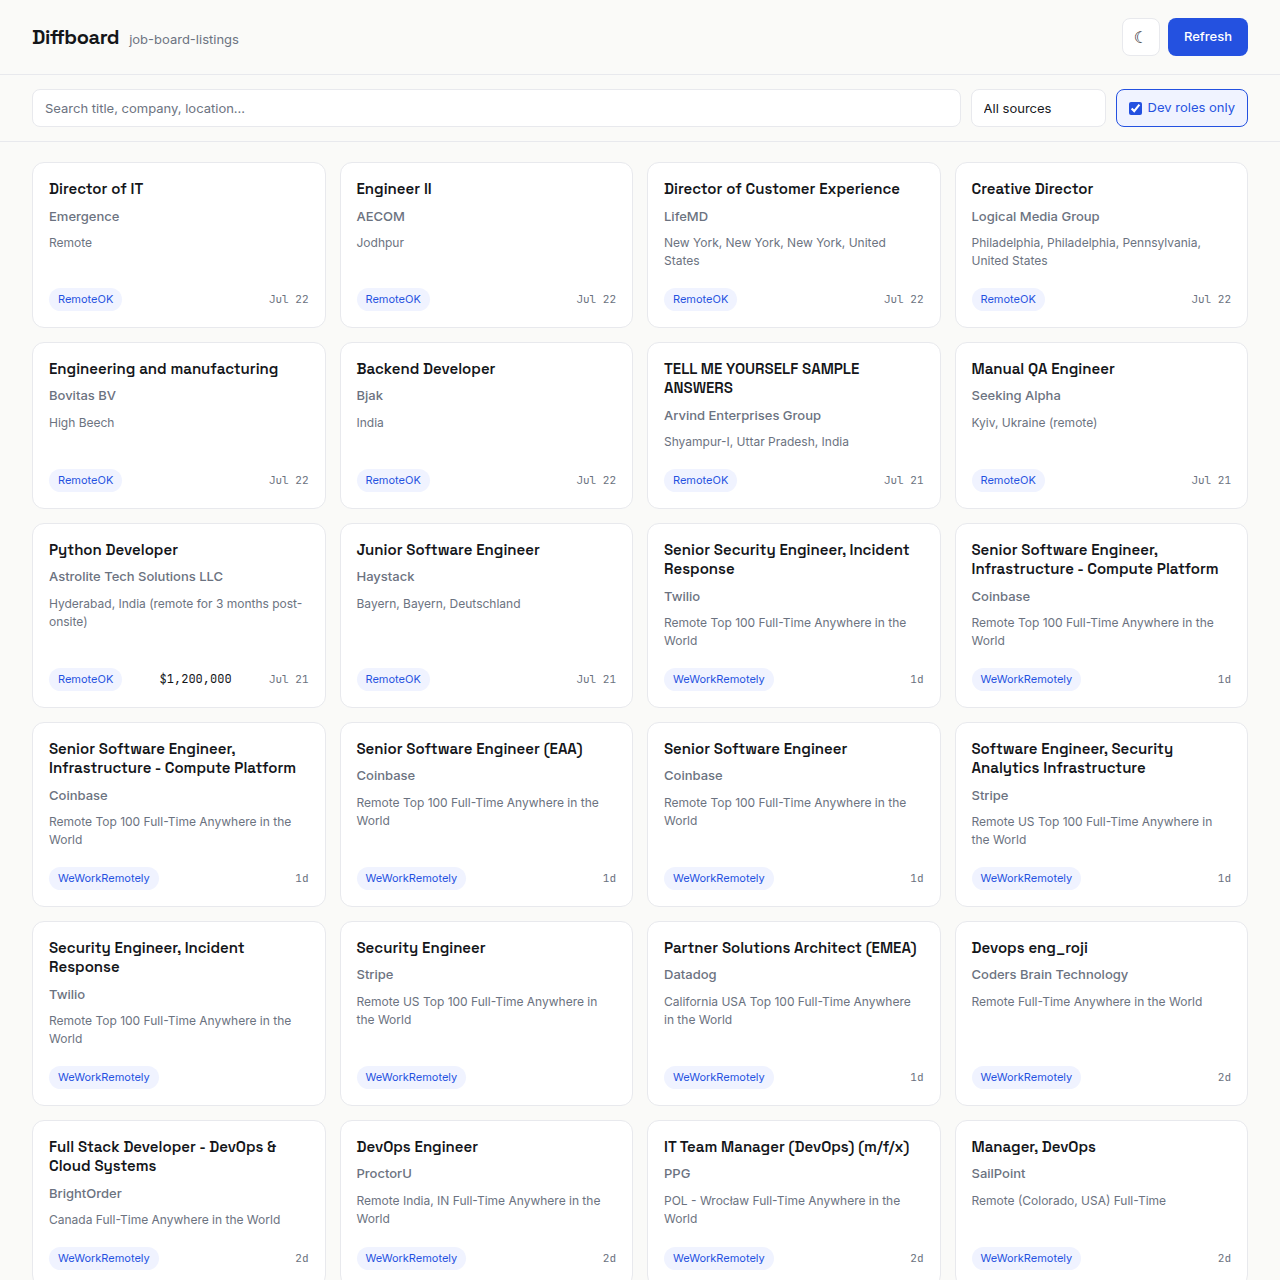
Task: Click company name Haystack
Action: (385, 577)
